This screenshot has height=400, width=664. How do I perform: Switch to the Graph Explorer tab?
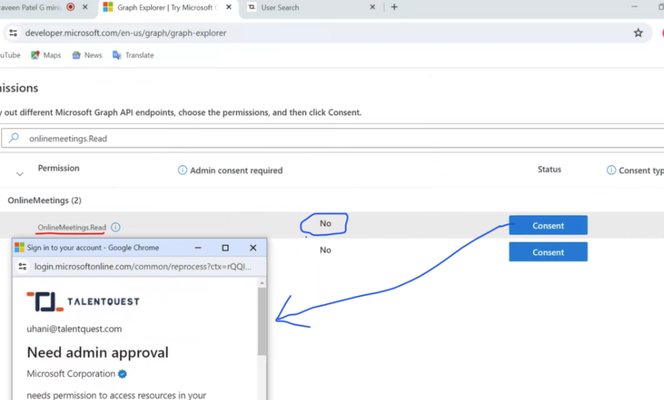click(x=168, y=8)
